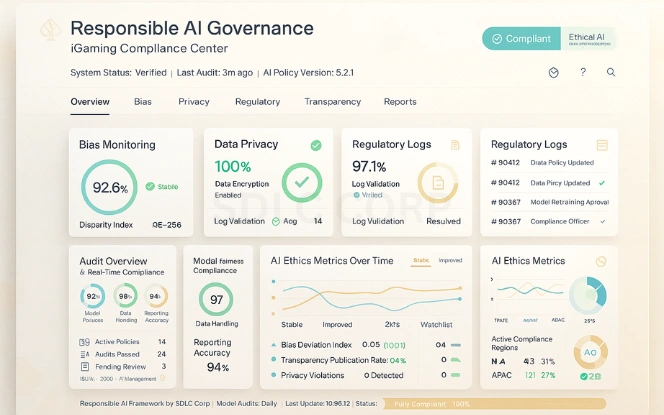
Task: Open search with the magnifier icon
Action: 611,72
